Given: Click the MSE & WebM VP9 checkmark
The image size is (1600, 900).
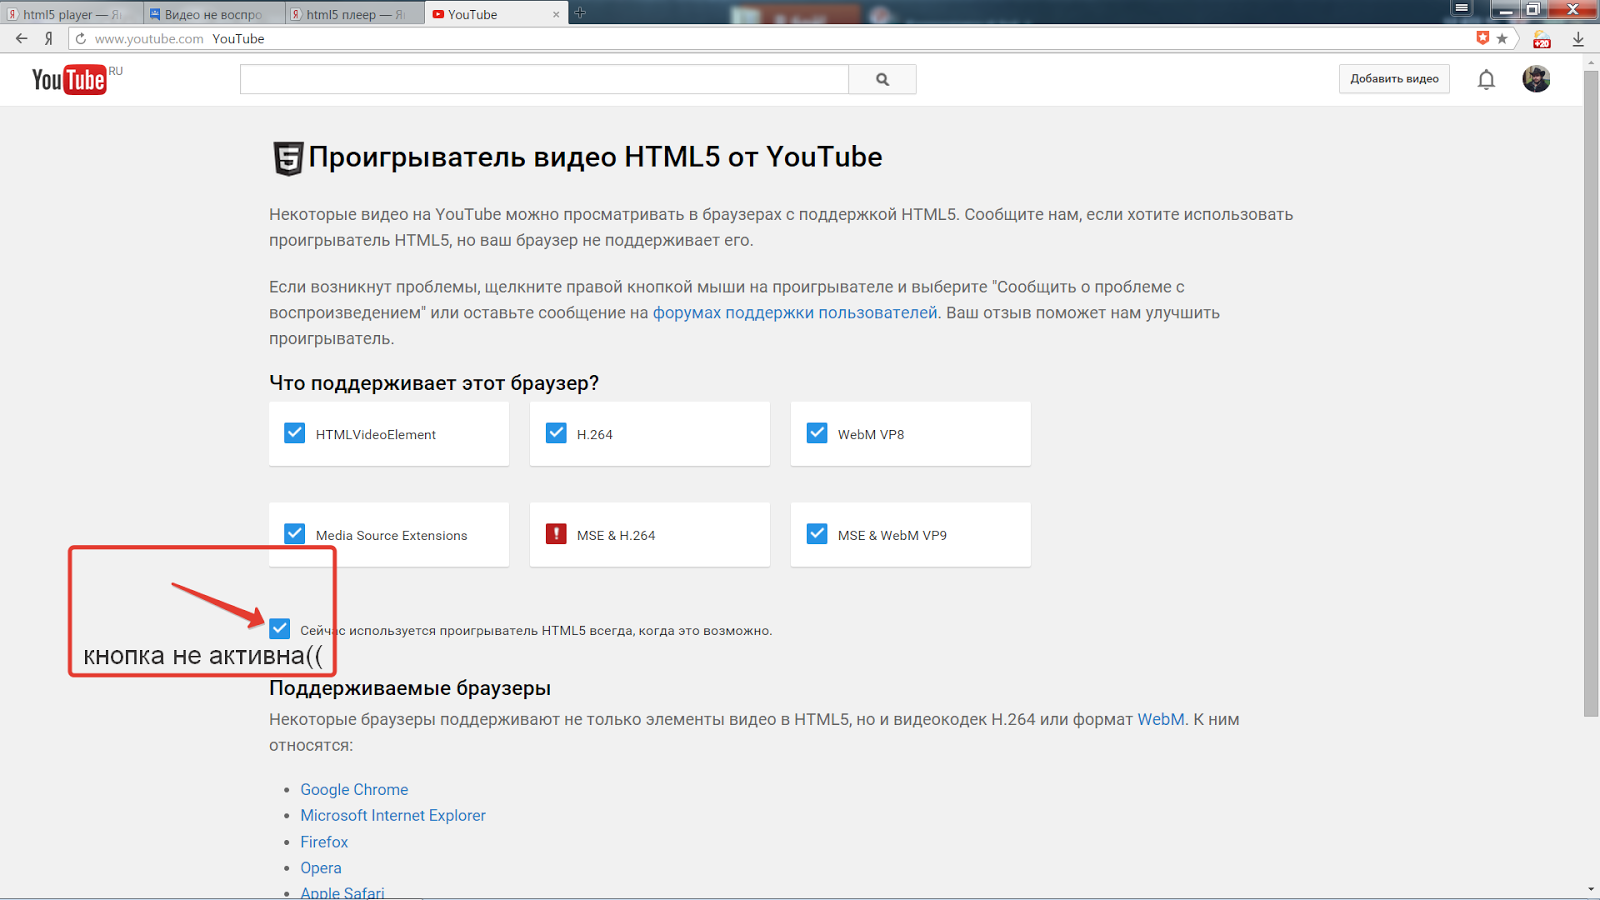Looking at the screenshot, I should (x=817, y=534).
